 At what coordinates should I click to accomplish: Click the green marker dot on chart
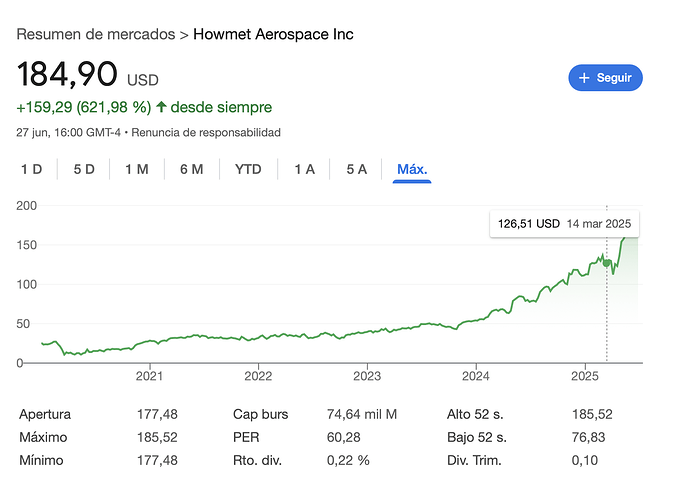click(607, 263)
